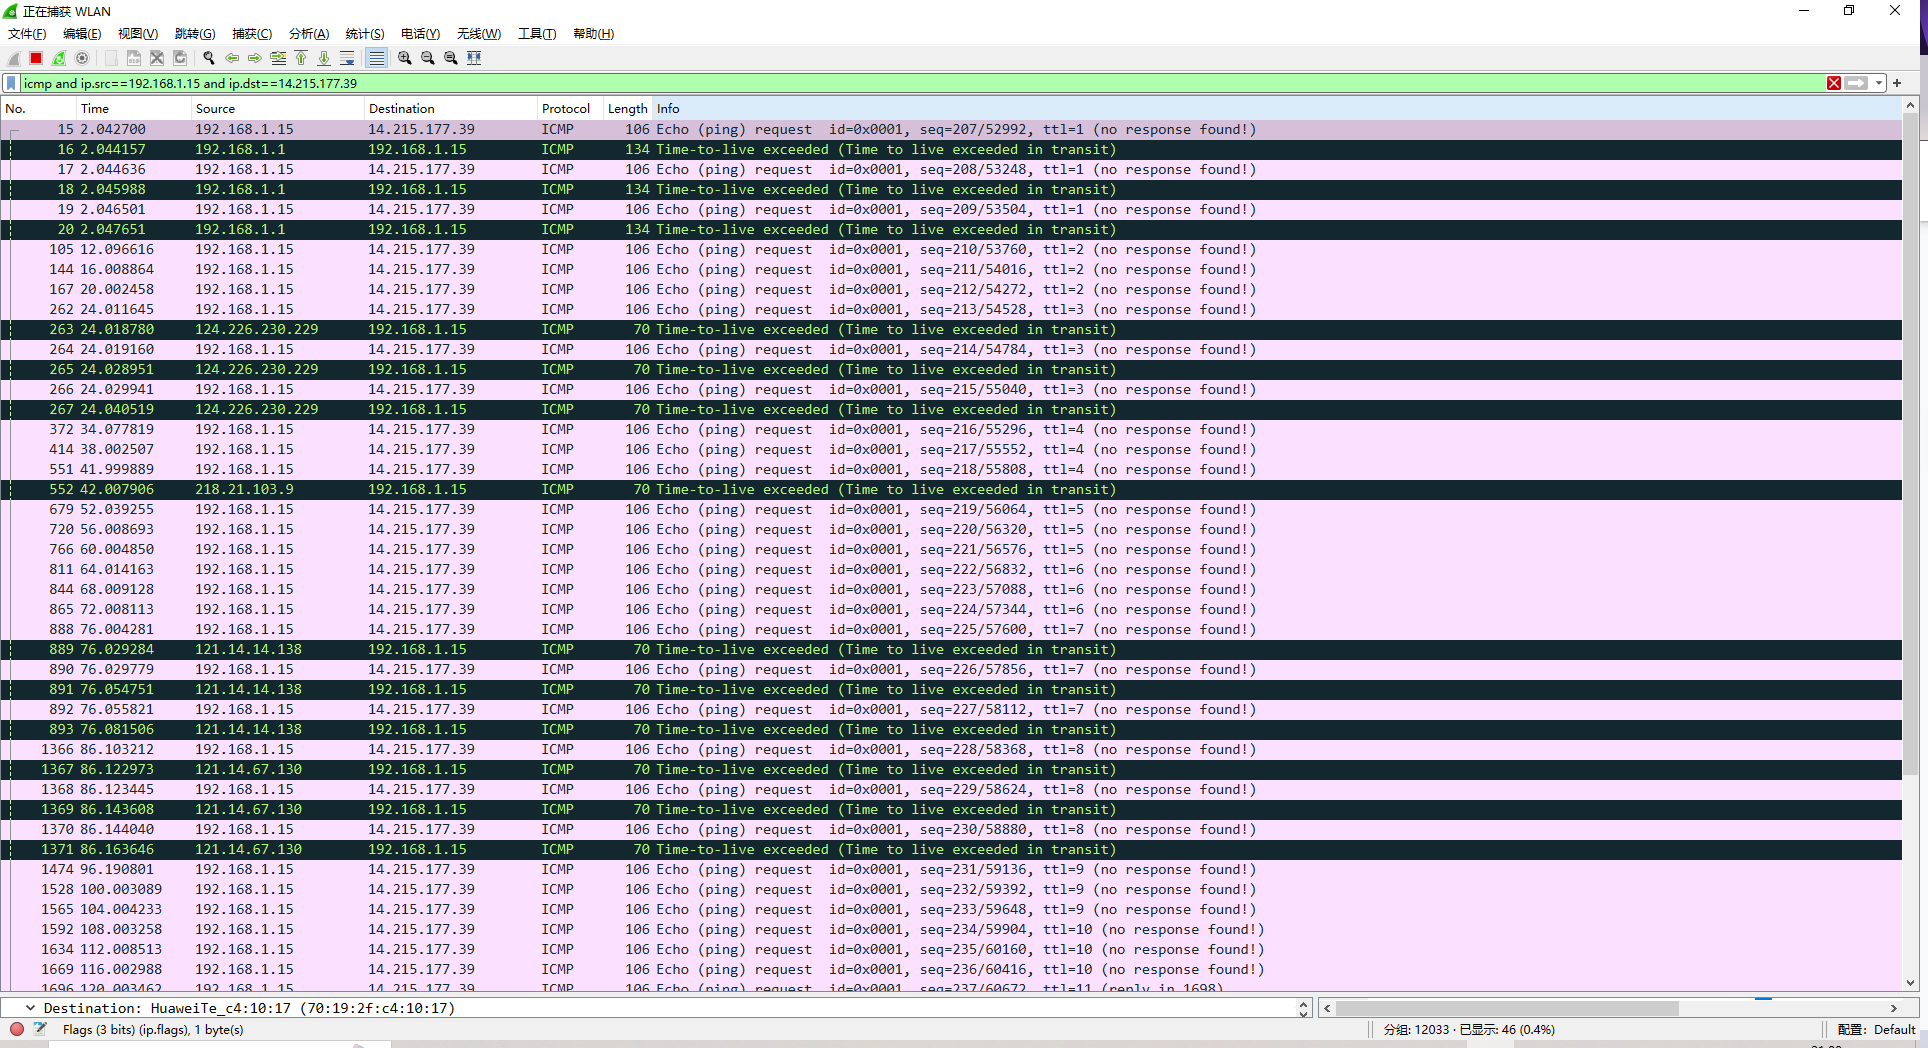Viewport: 1928px width, 1048px height.
Task: Stop the running capture with red square
Action: [36, 58]
